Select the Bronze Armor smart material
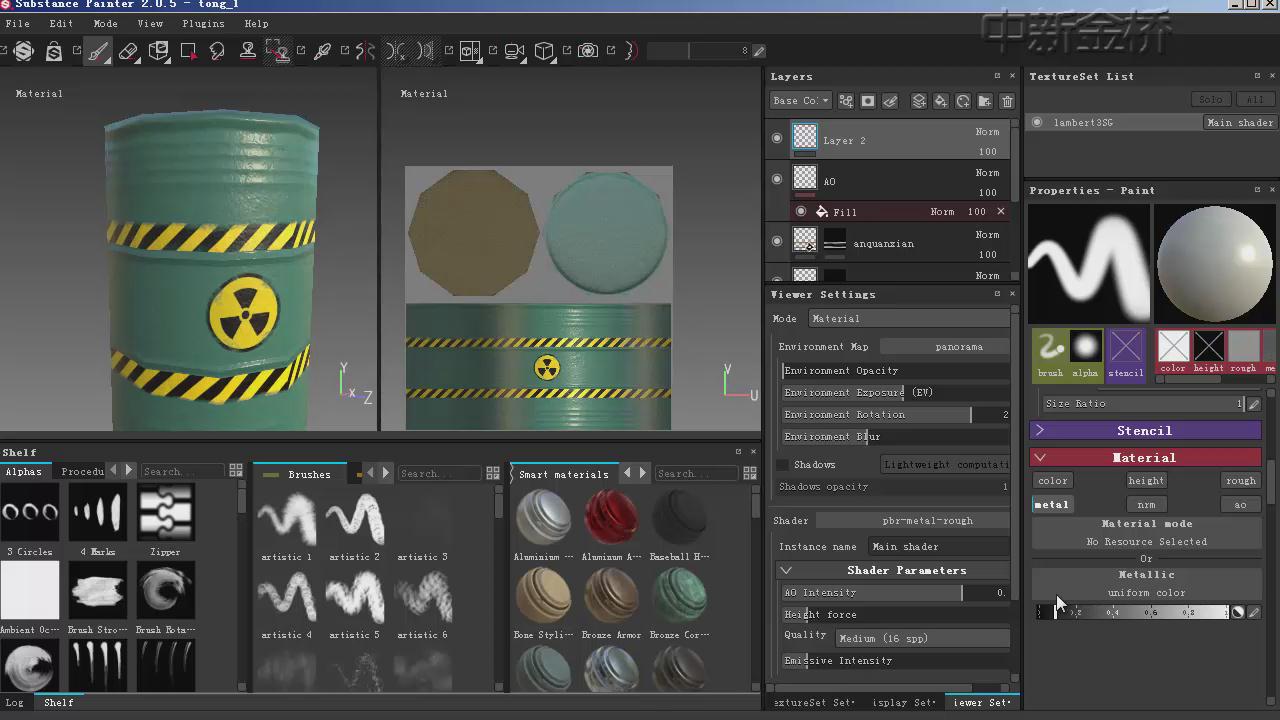The width and height of the screenshot is (1280, 720). point(611,596)
